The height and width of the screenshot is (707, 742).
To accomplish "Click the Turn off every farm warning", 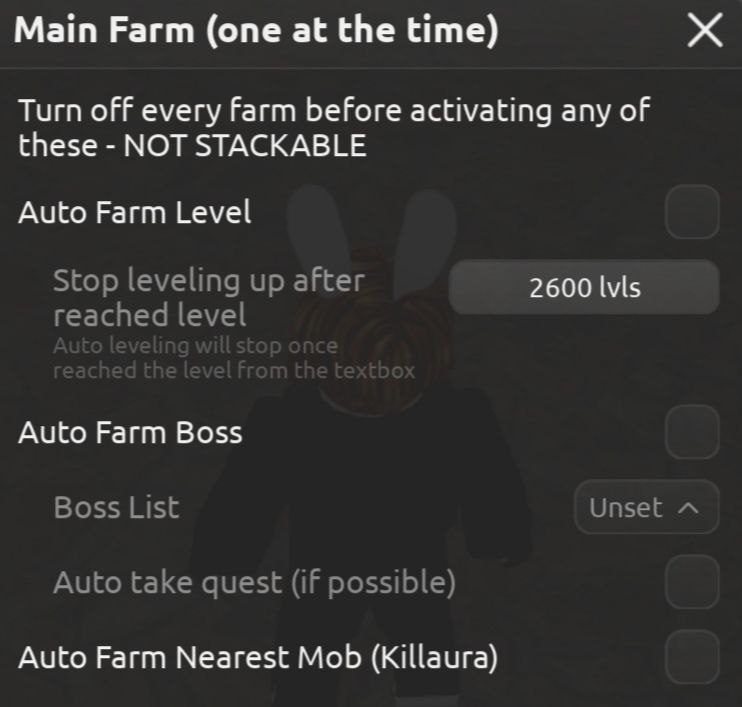I will 332,110.
